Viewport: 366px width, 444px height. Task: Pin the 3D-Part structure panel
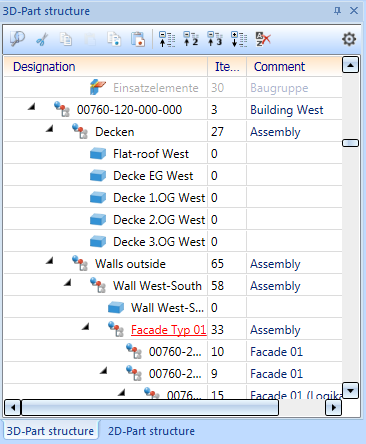(337, 11)
